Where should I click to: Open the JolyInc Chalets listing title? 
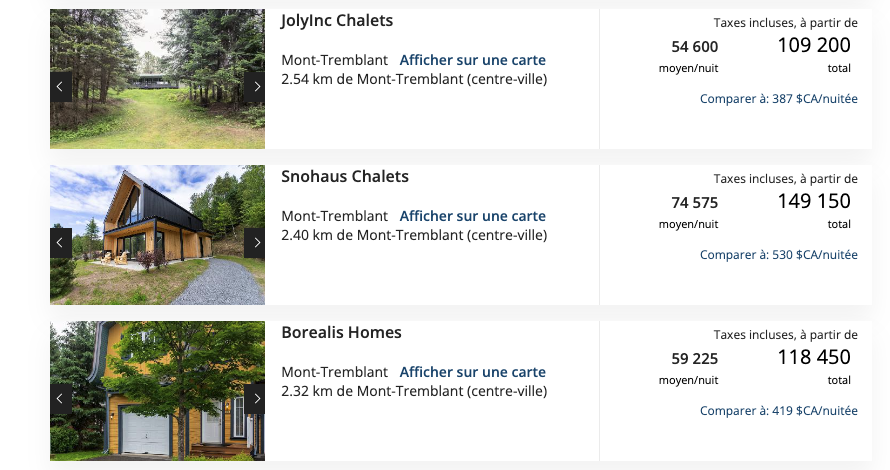[337, 21]
